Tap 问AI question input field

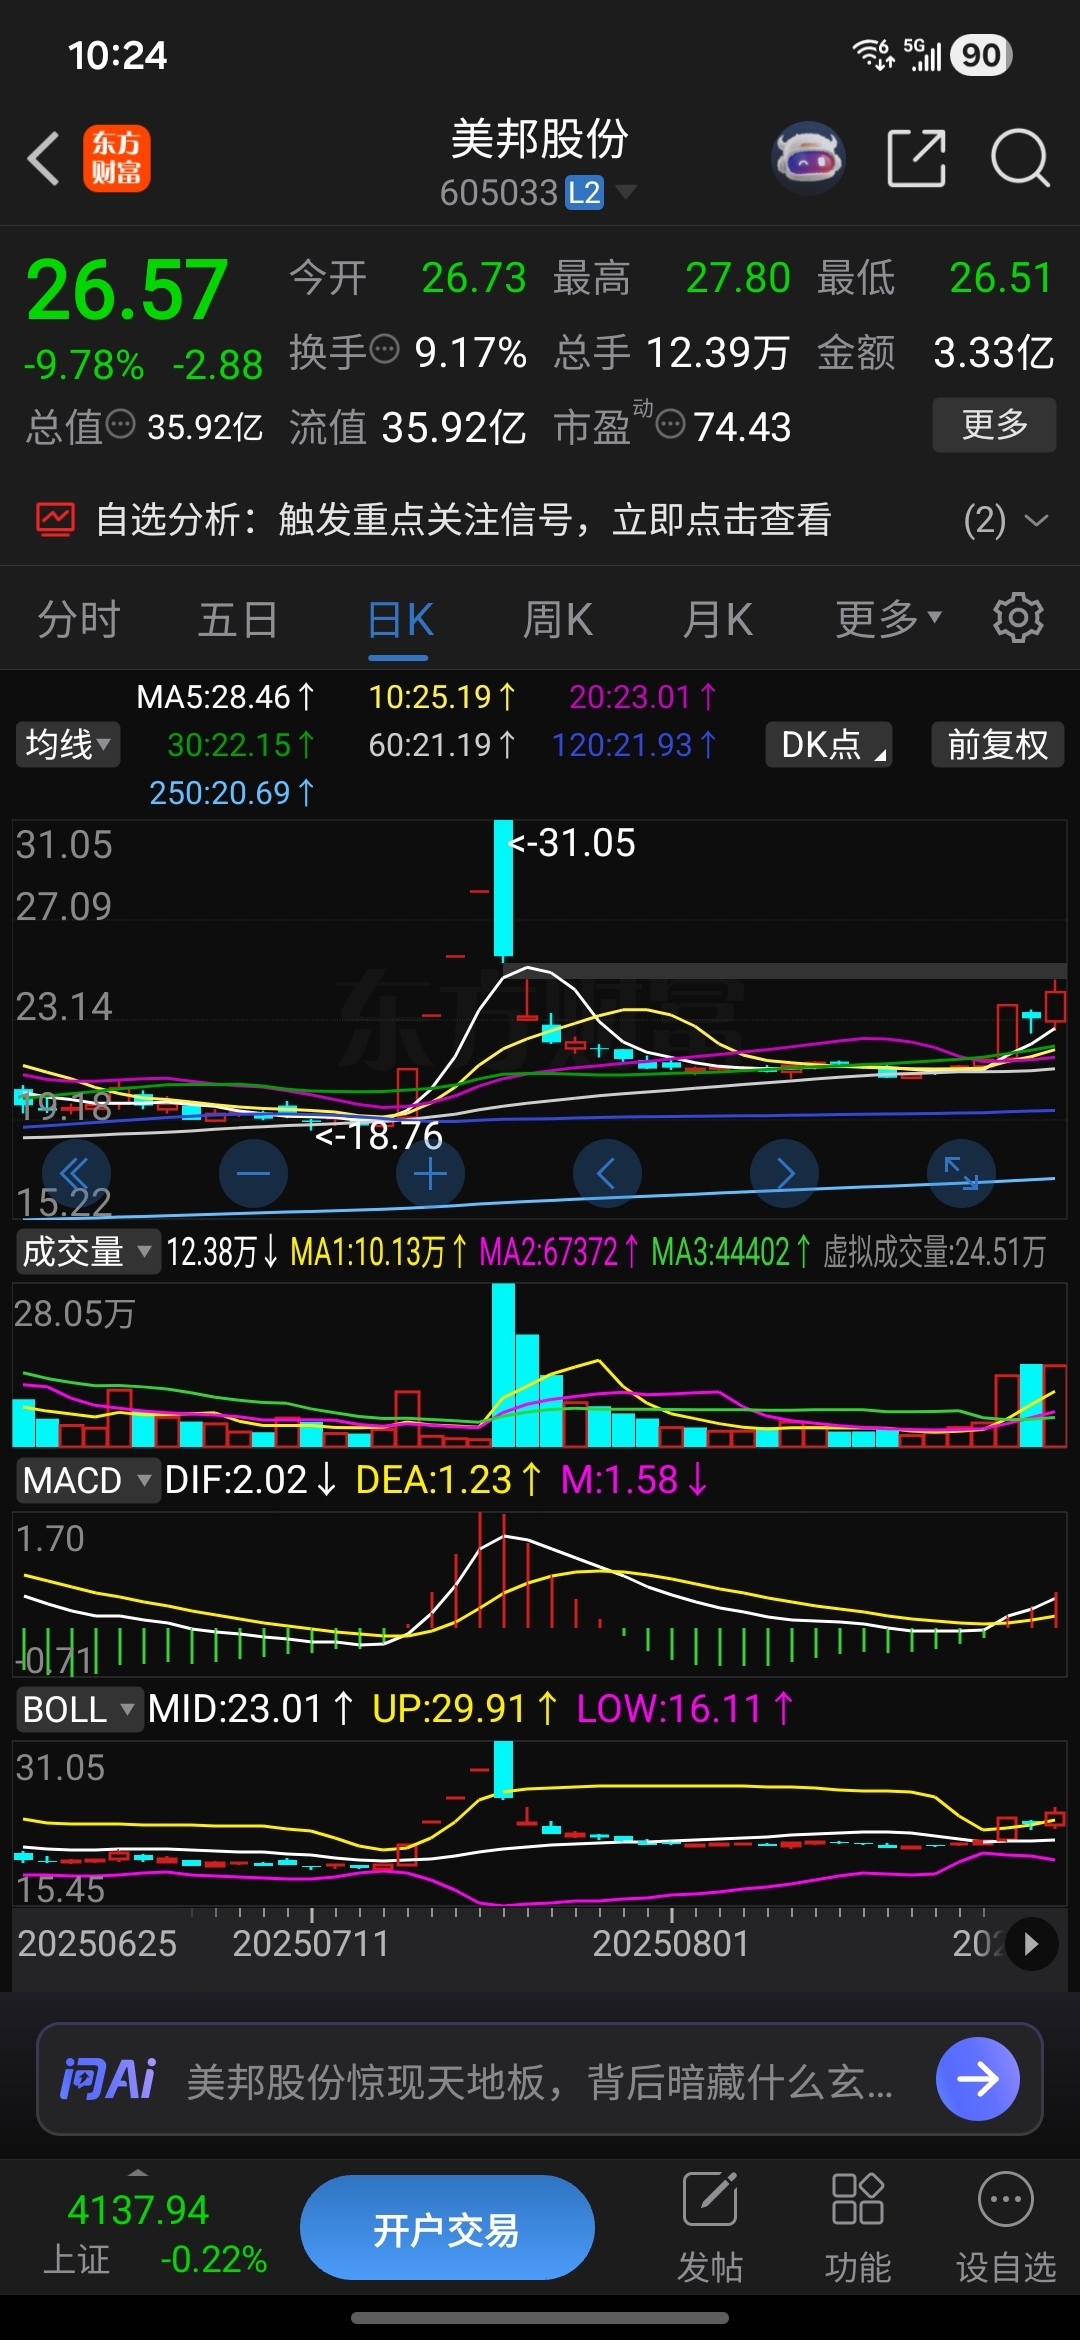tap(540, 2079)
